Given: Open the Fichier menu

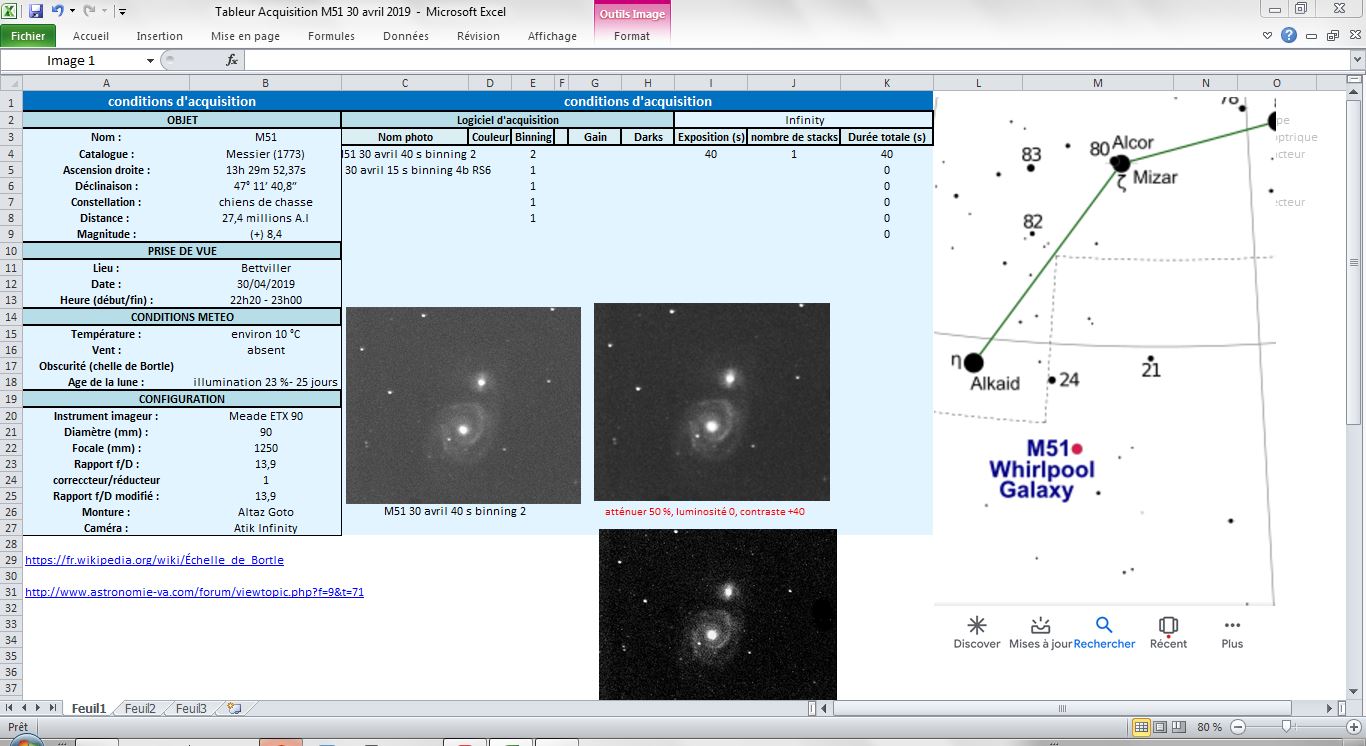Looking at the screenshot, I should click(28, 34).
